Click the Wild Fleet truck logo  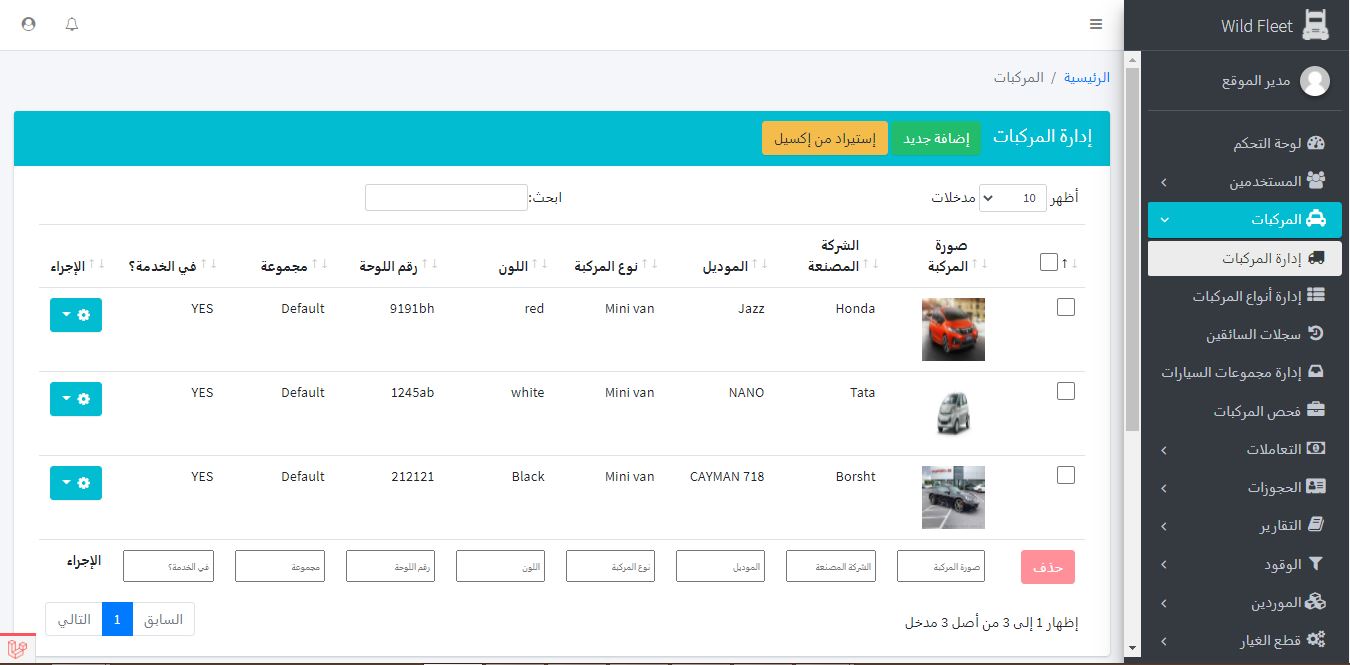1316,26
